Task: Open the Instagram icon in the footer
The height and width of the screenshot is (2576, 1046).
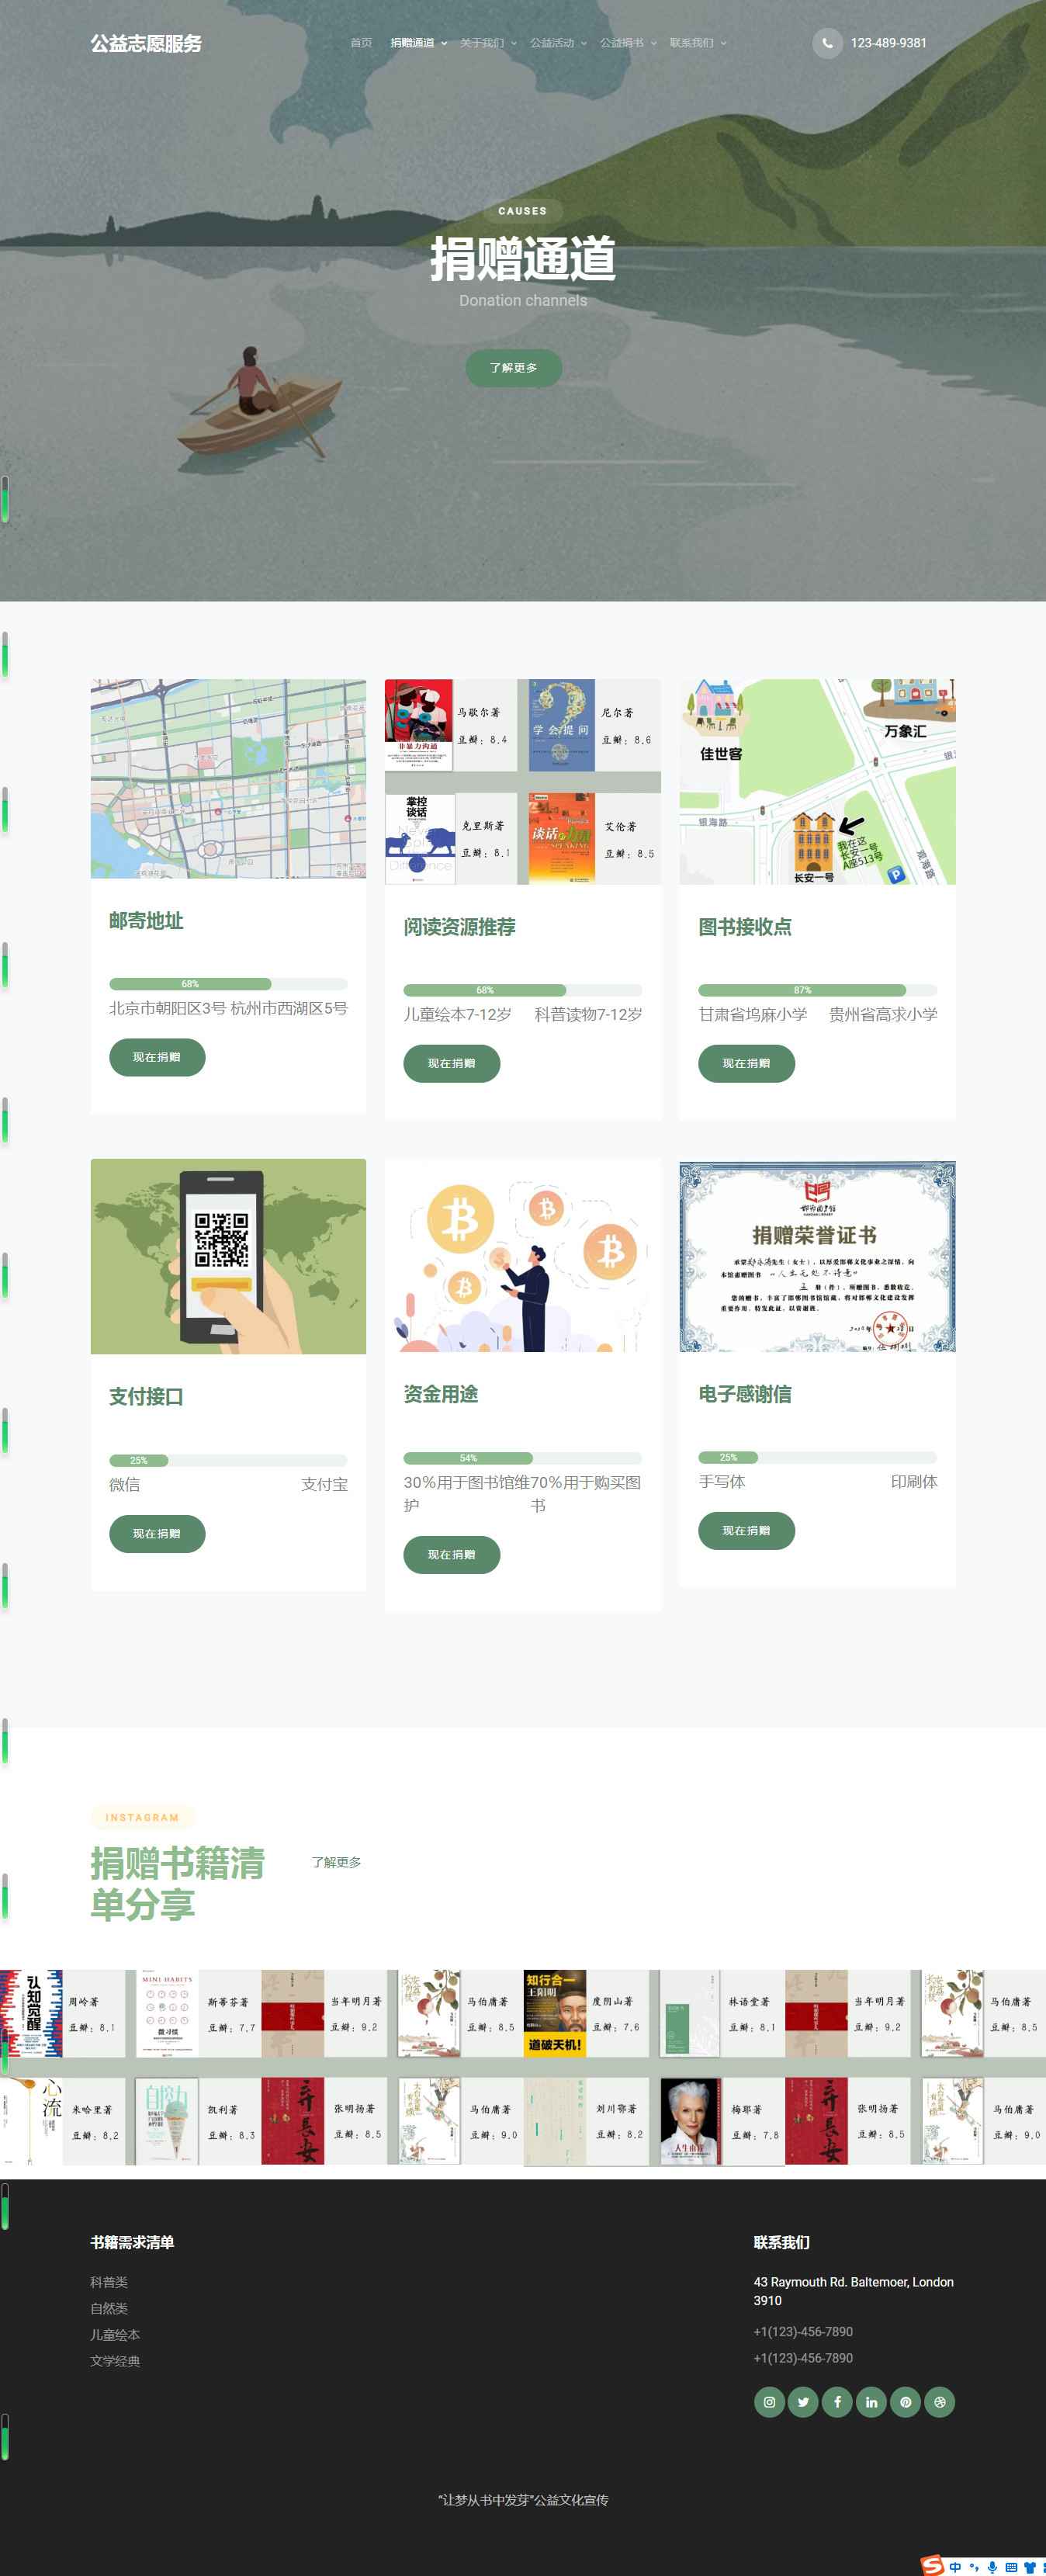Action: [x=769, y=2401]
